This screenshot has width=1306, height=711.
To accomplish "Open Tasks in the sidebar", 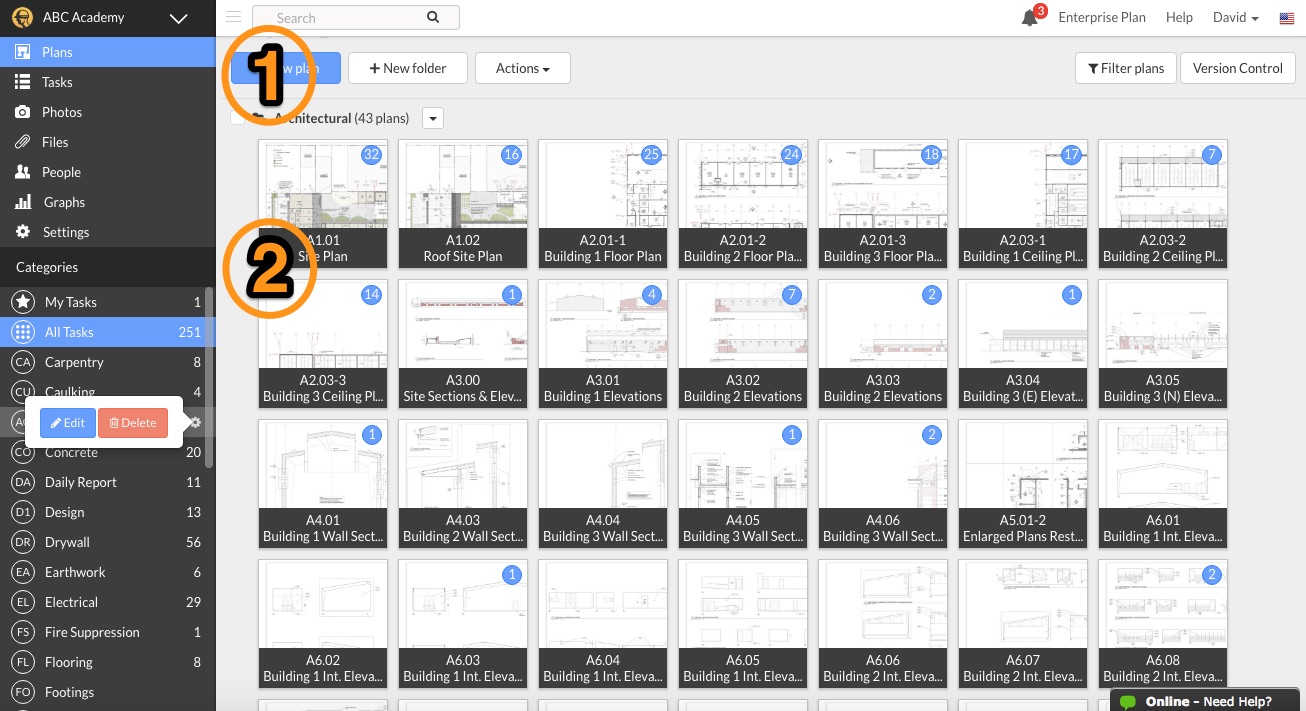I will pyautogui.click(x=108, y=82).
